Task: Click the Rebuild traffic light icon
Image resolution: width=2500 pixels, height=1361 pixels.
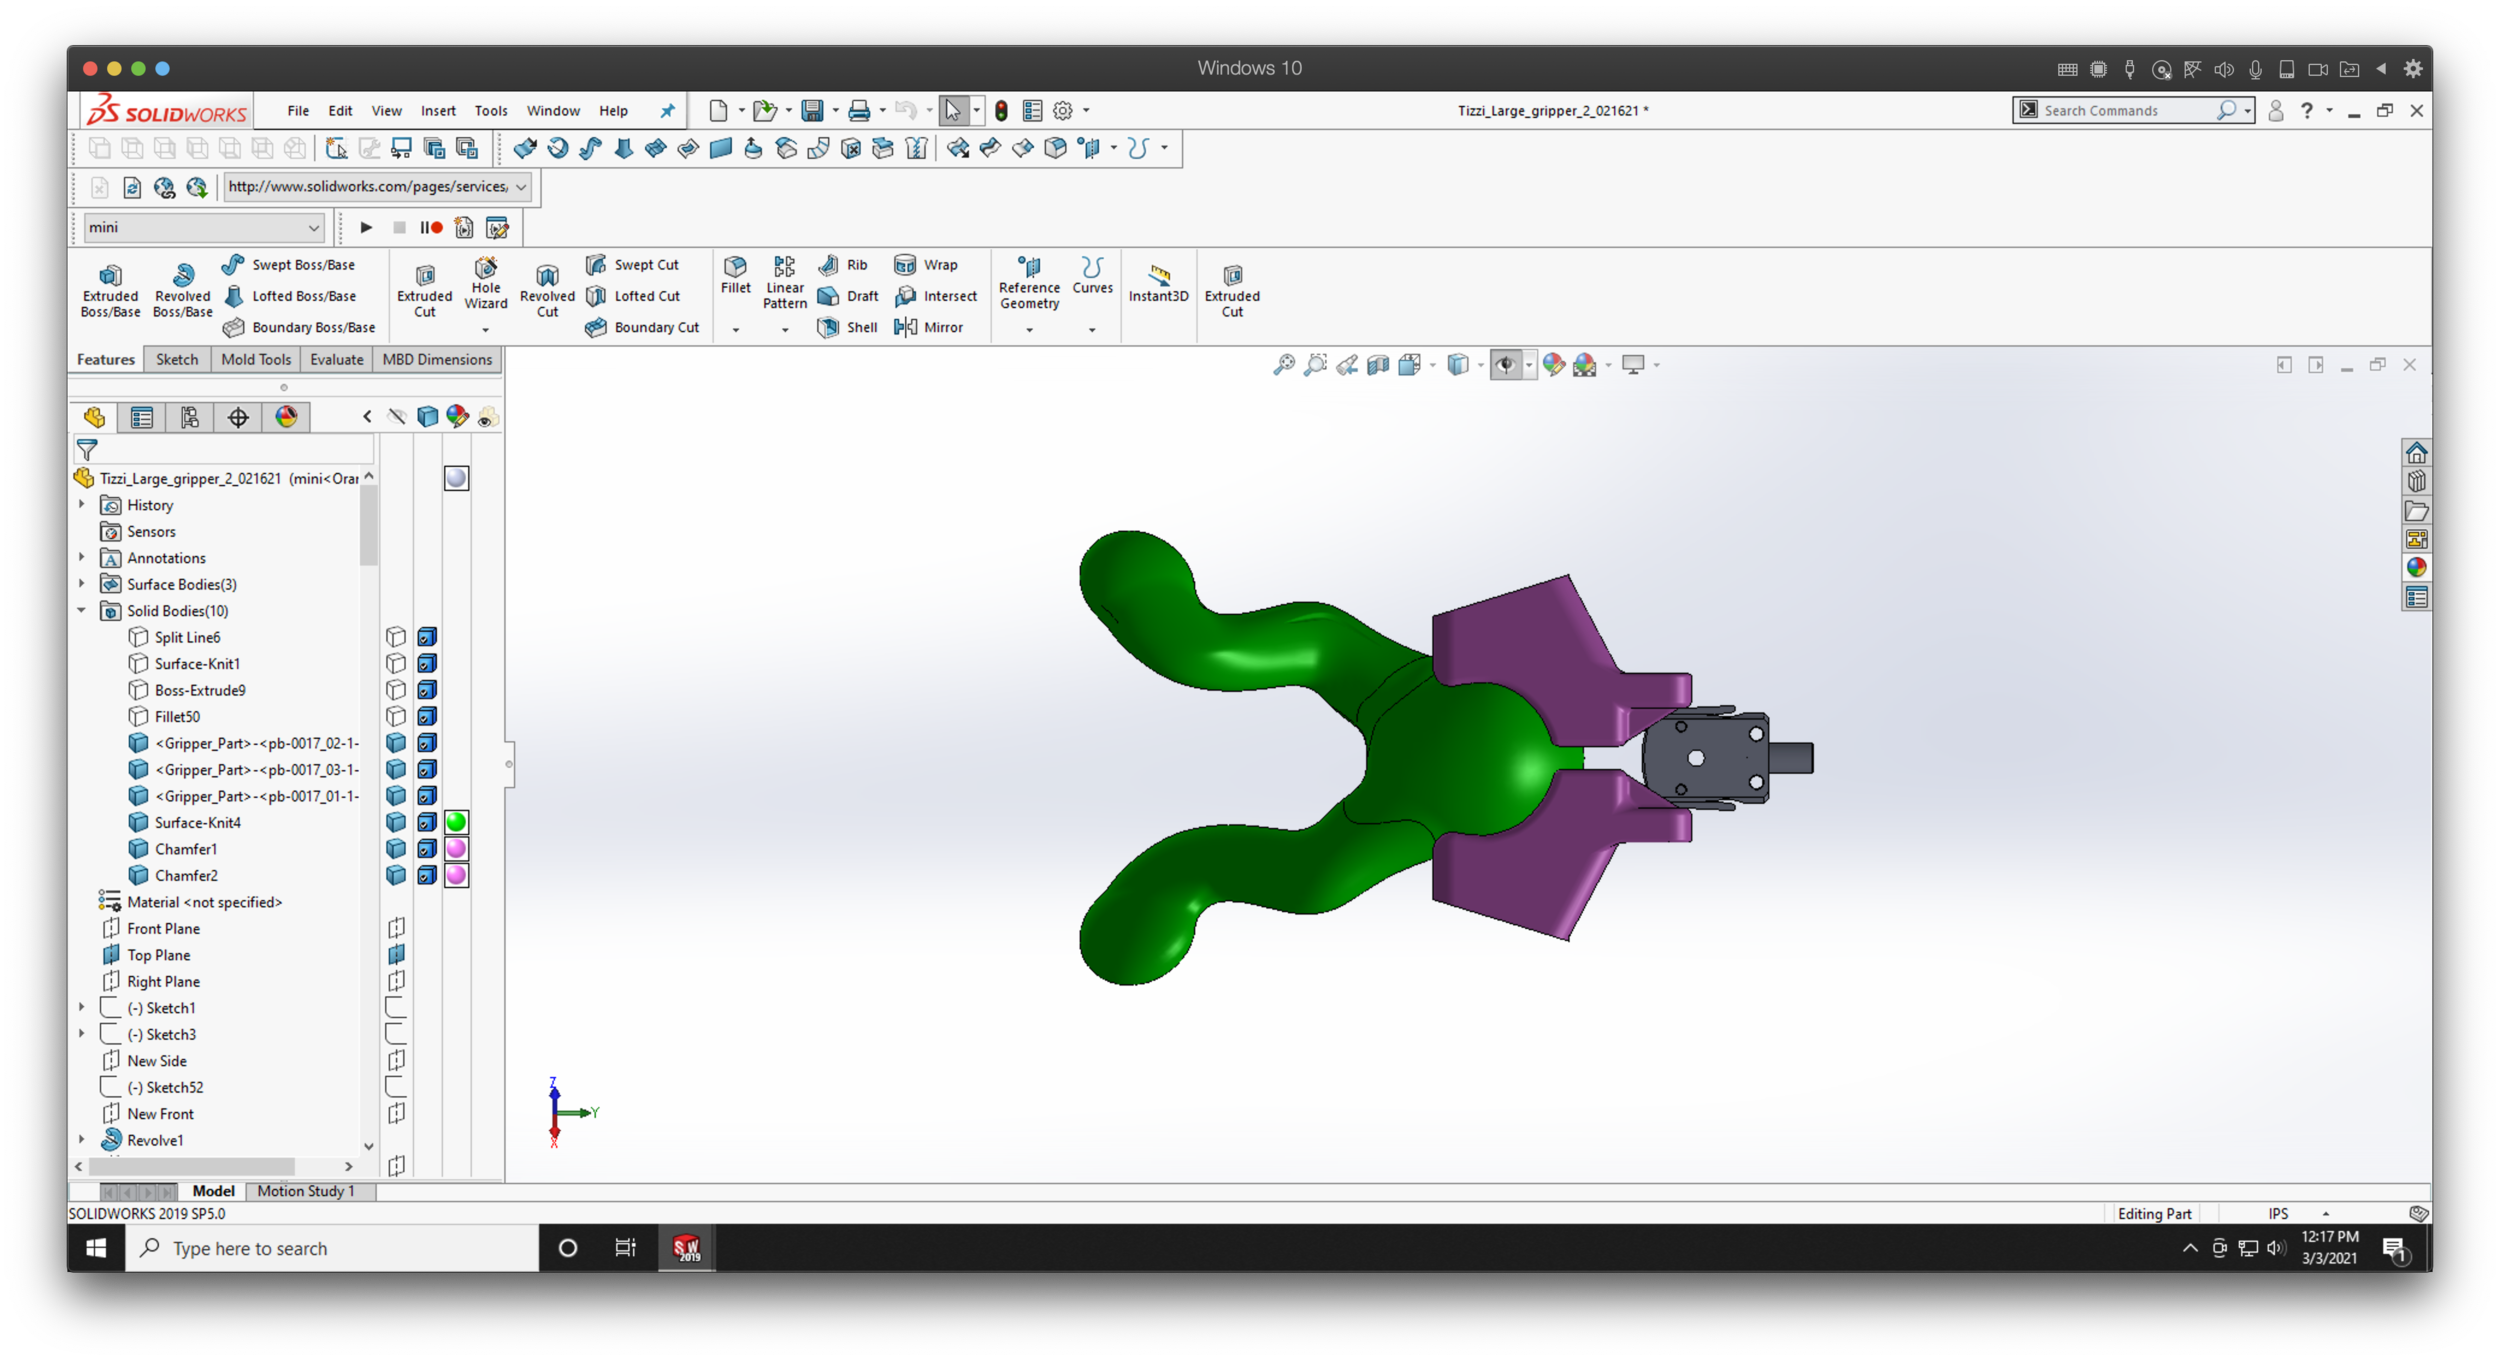Action: pos(1001,111)
